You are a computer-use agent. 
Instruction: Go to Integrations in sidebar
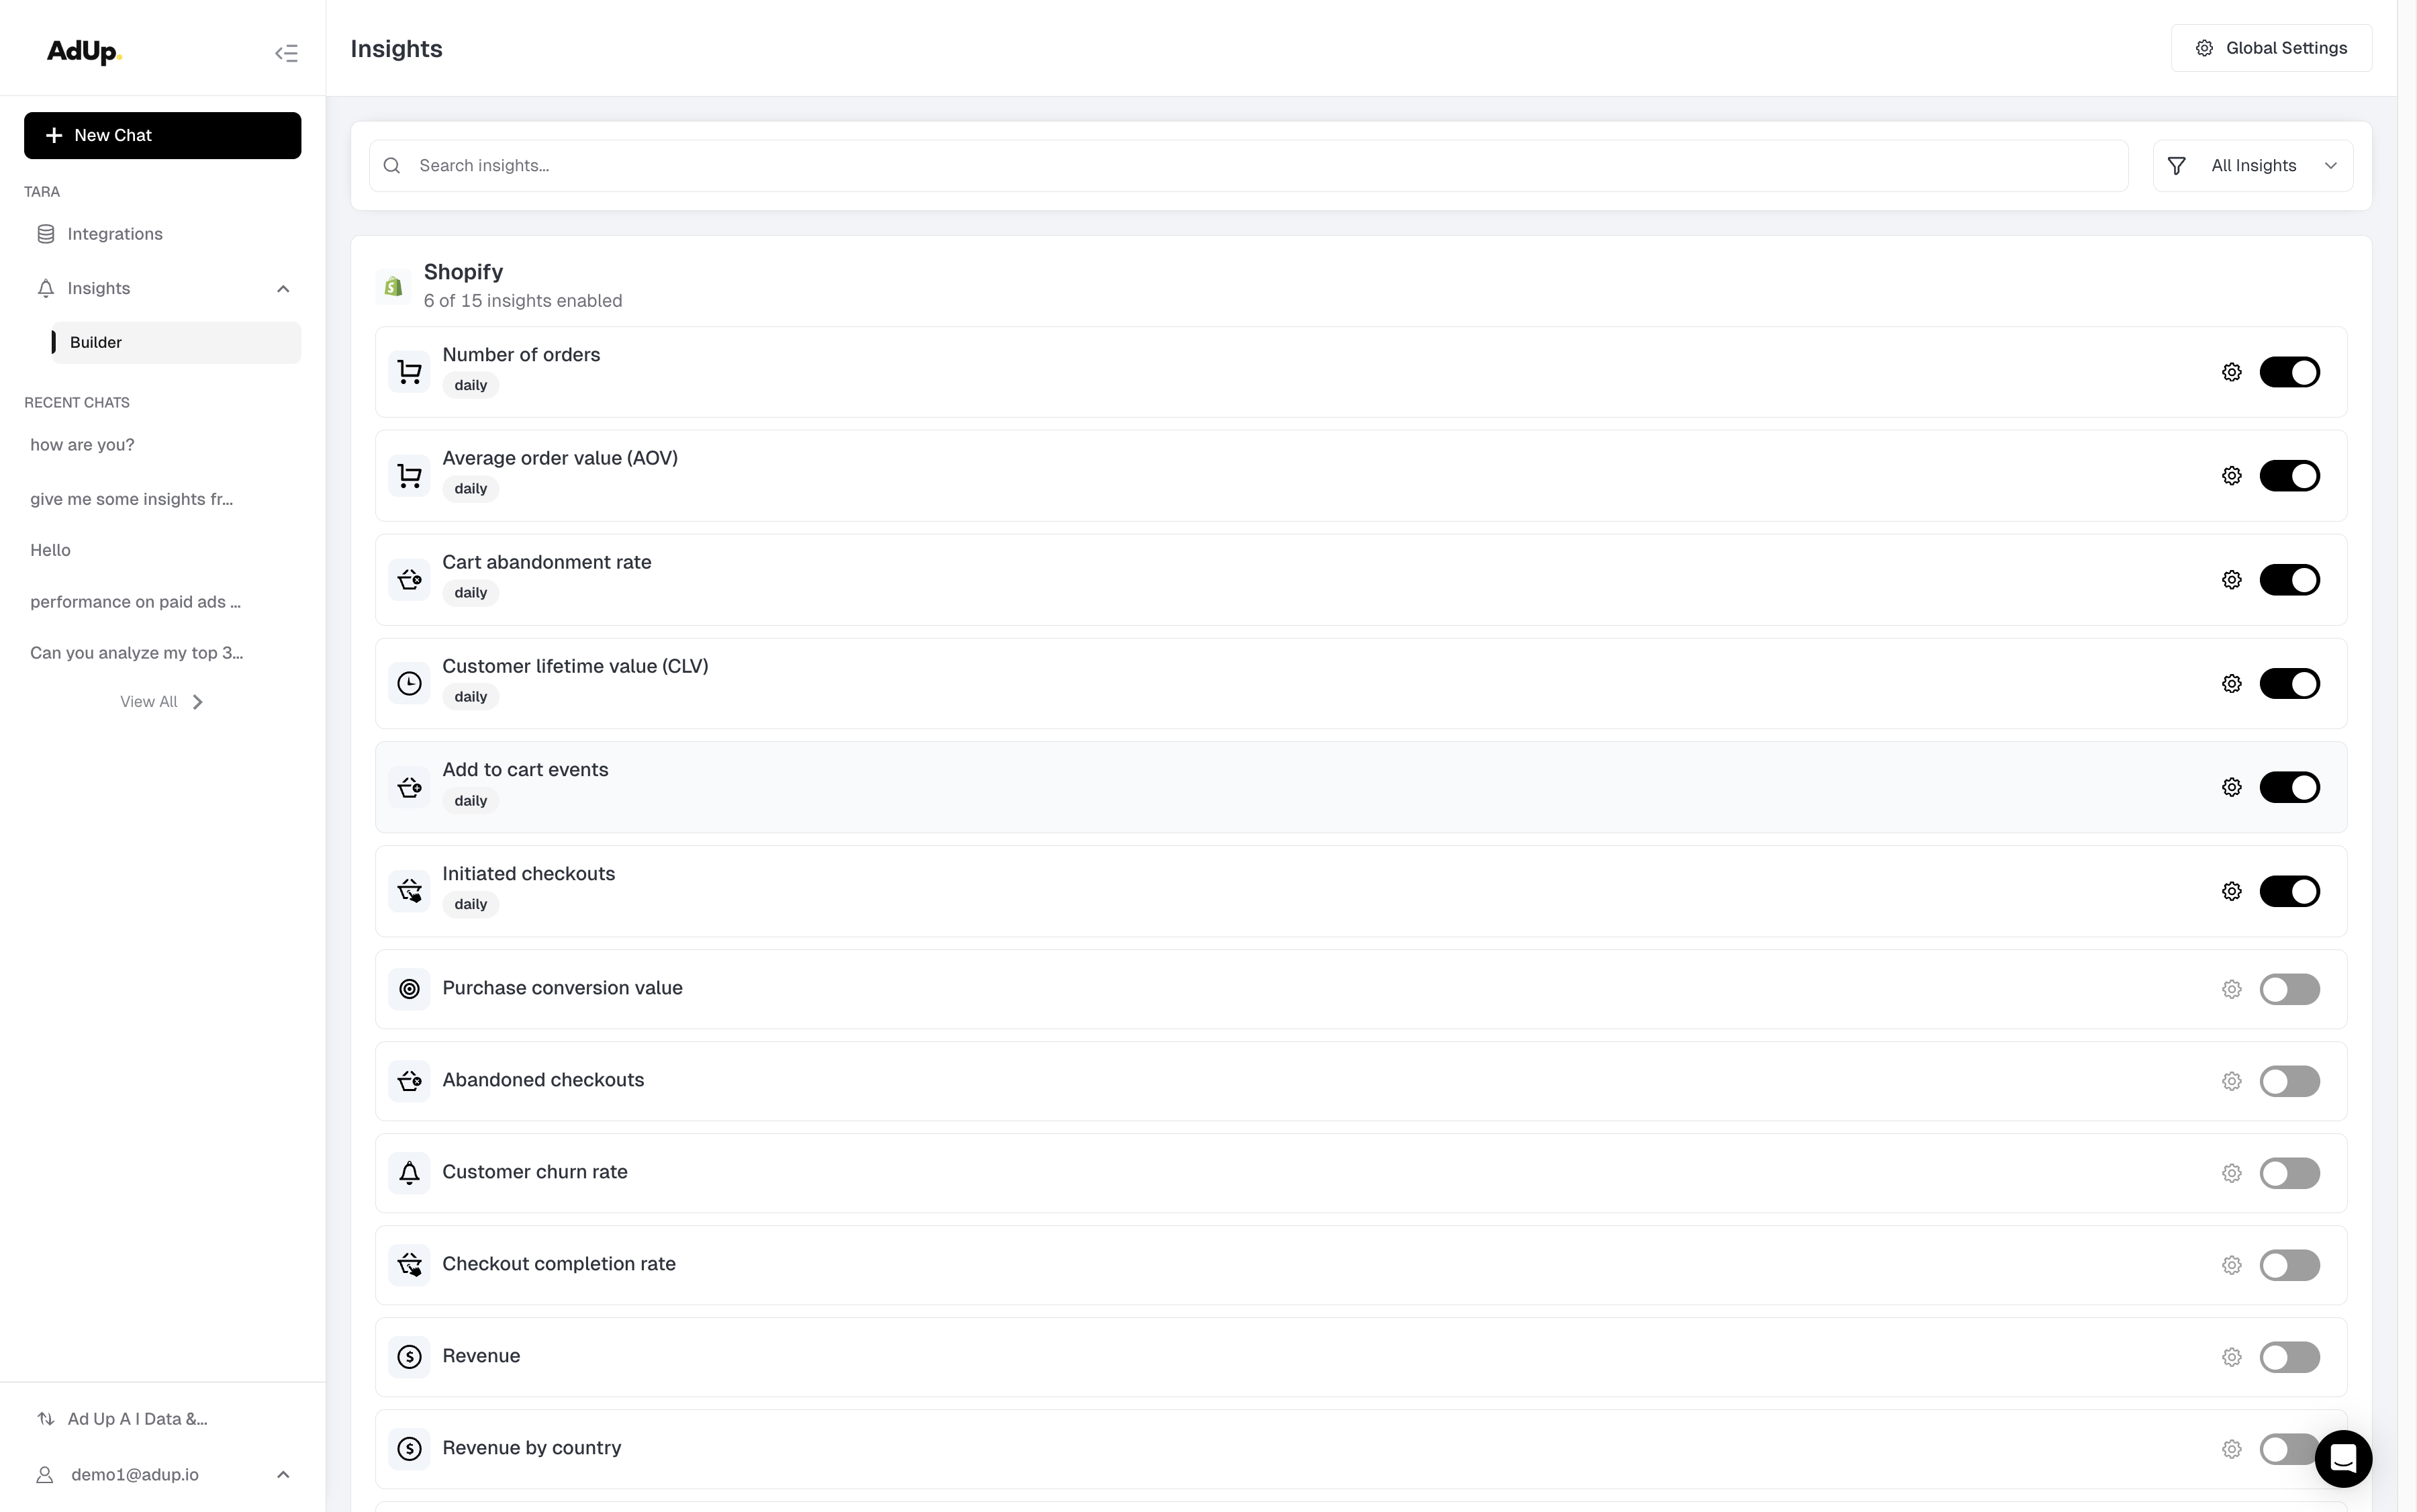(114, 234)
